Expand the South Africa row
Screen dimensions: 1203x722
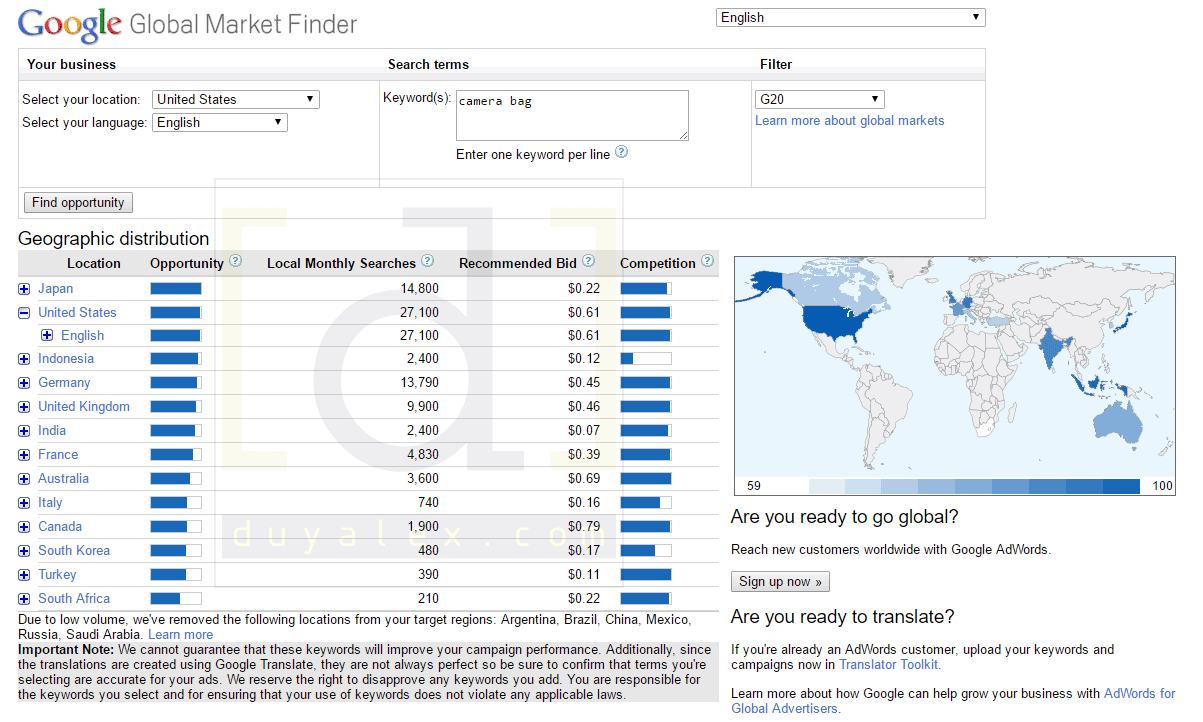(24, 599)
